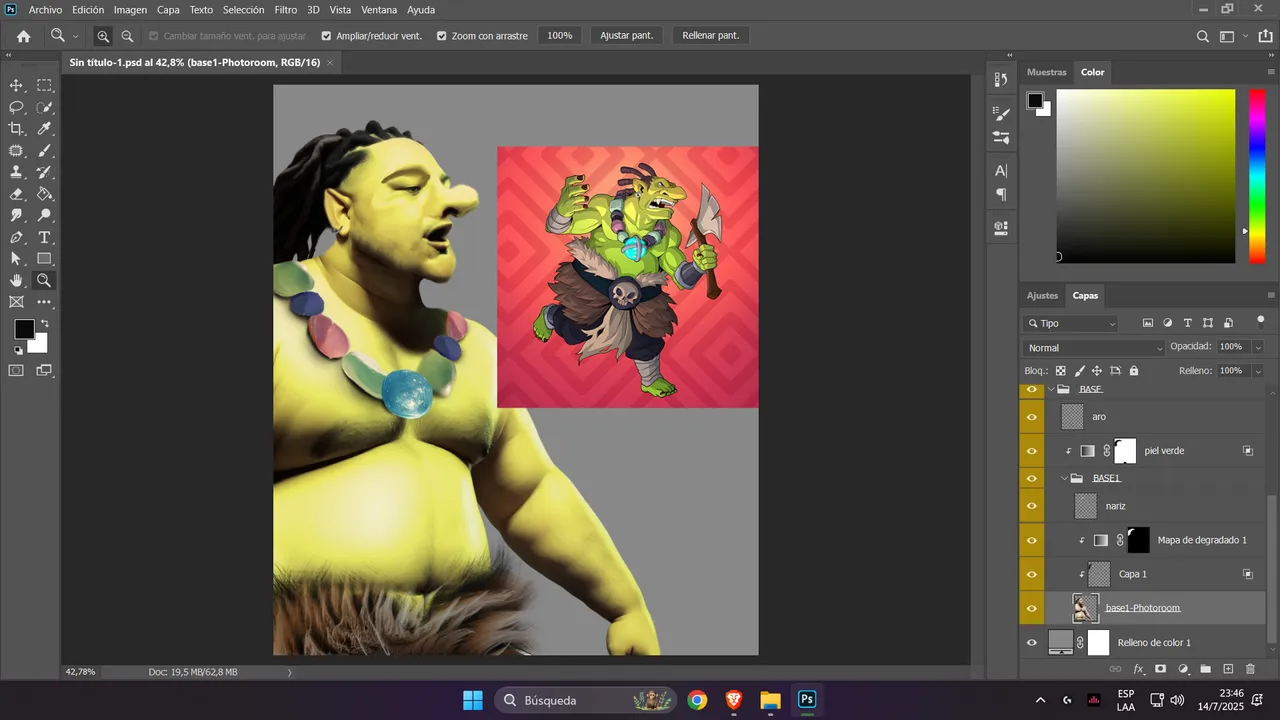
Task: Open the Filtro menu
Action: click(286, 10)
